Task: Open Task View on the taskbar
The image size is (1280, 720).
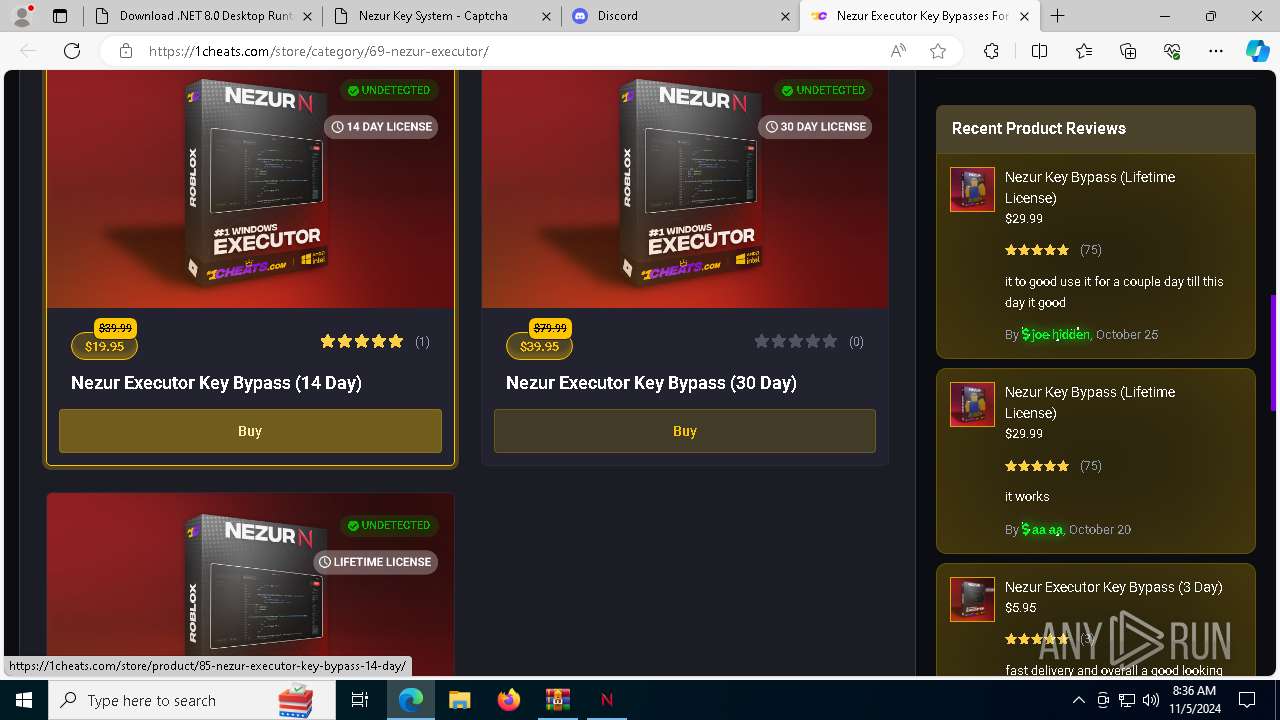Action: pyautogui.click(x=360, y=700)
